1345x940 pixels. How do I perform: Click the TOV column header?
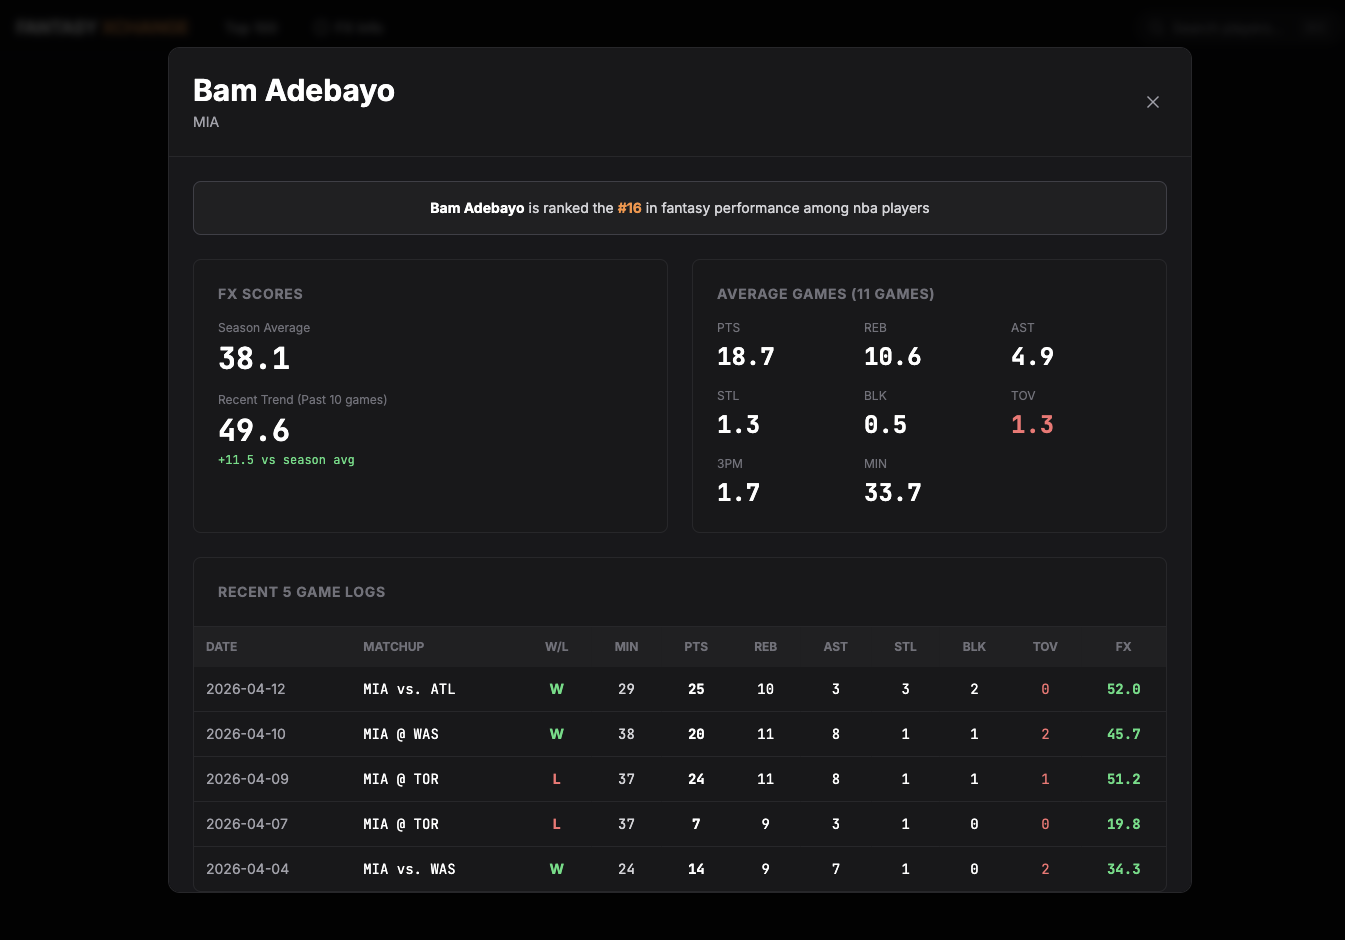coord(1045,647)
